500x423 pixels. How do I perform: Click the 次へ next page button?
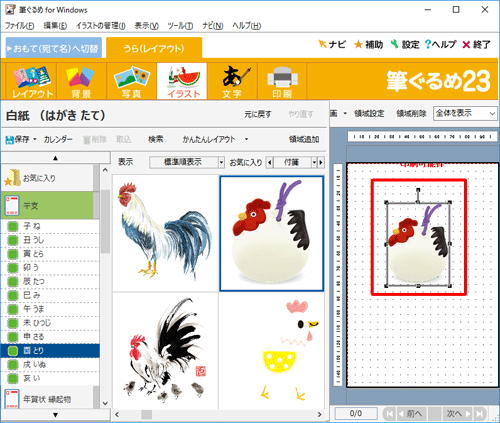click(x=458, y=414)
